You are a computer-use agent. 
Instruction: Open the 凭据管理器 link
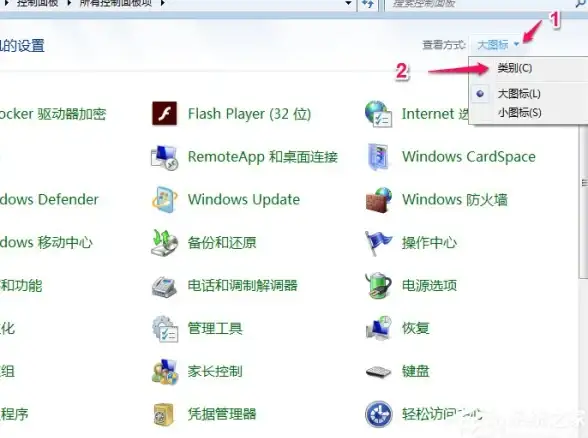coord(222,414)
